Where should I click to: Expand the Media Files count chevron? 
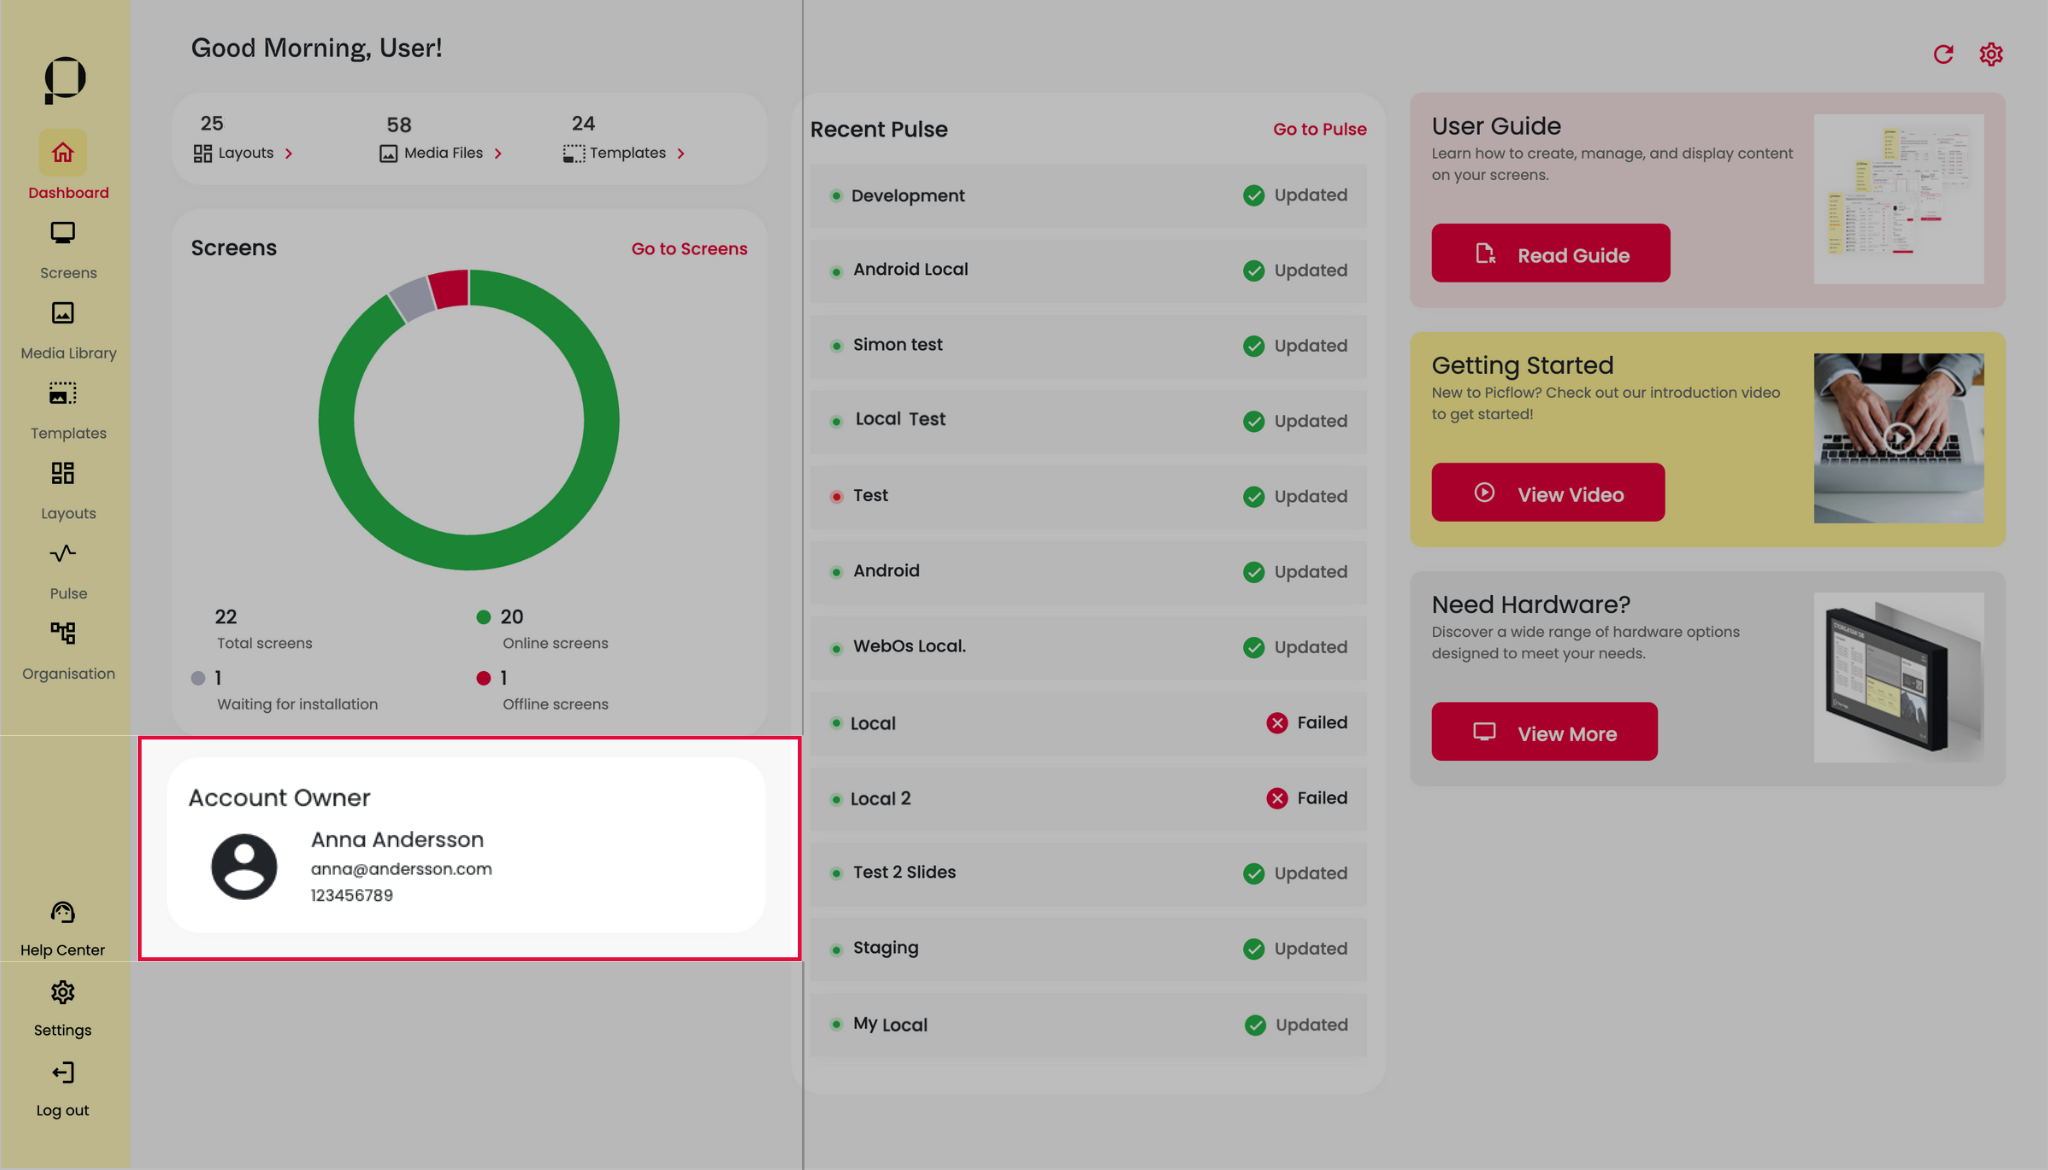click(498, 154)
